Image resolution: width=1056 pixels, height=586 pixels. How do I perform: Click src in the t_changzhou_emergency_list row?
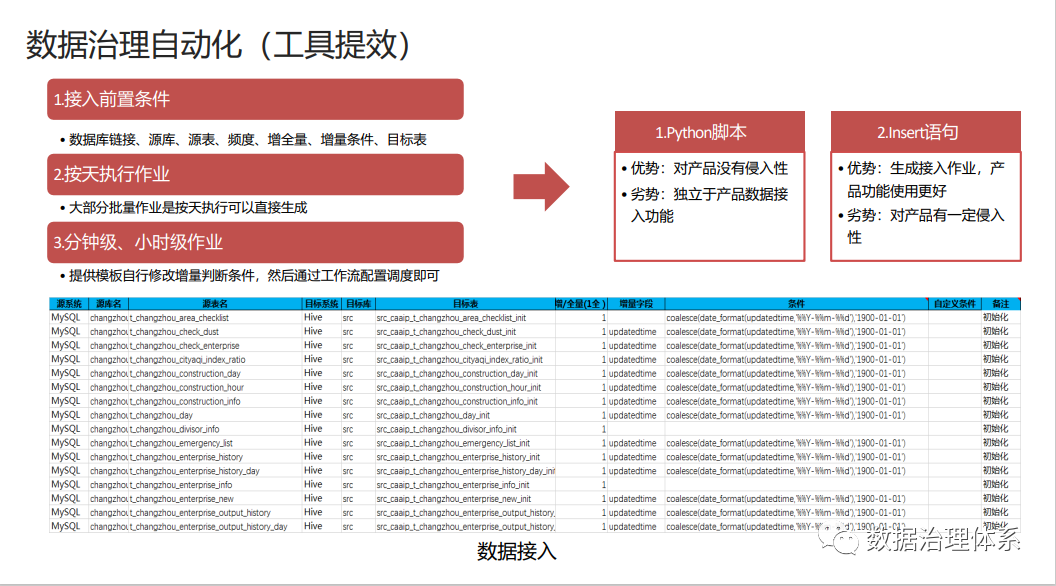[348, 443]
